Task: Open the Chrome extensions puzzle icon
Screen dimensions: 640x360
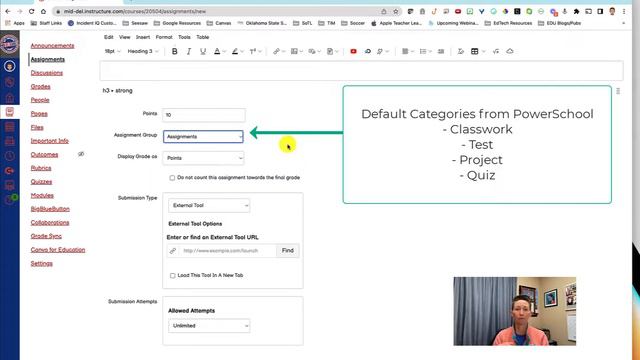Action: [576, 11]
